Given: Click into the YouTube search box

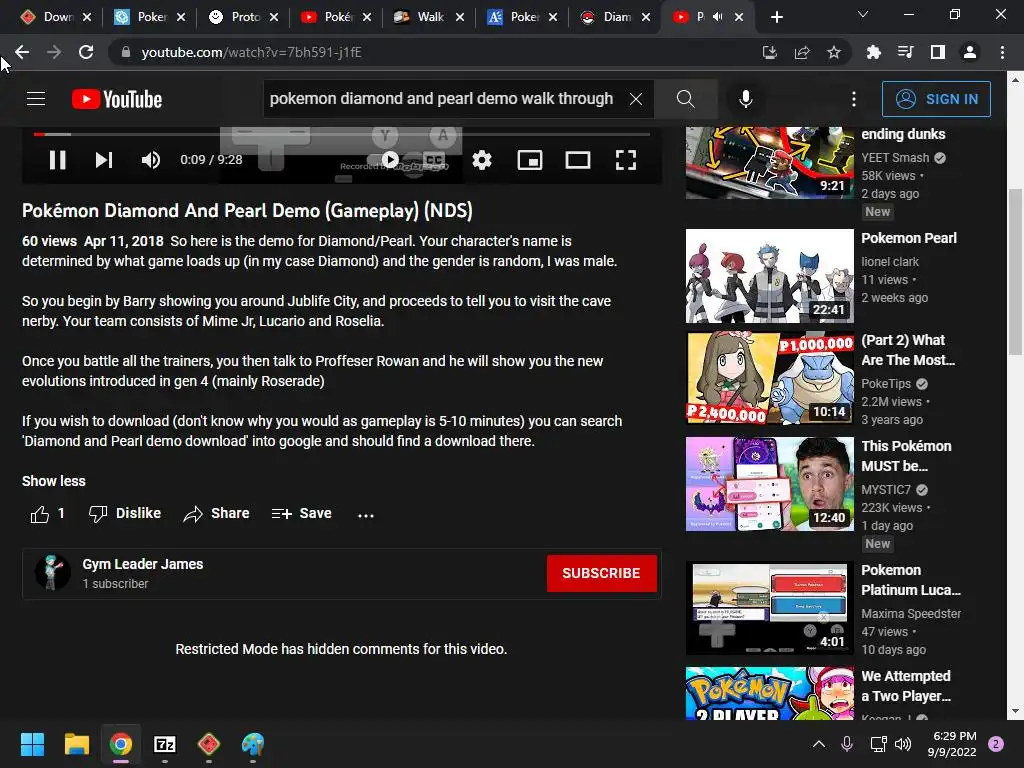Looking at the screenshot, I should (441, 99).
